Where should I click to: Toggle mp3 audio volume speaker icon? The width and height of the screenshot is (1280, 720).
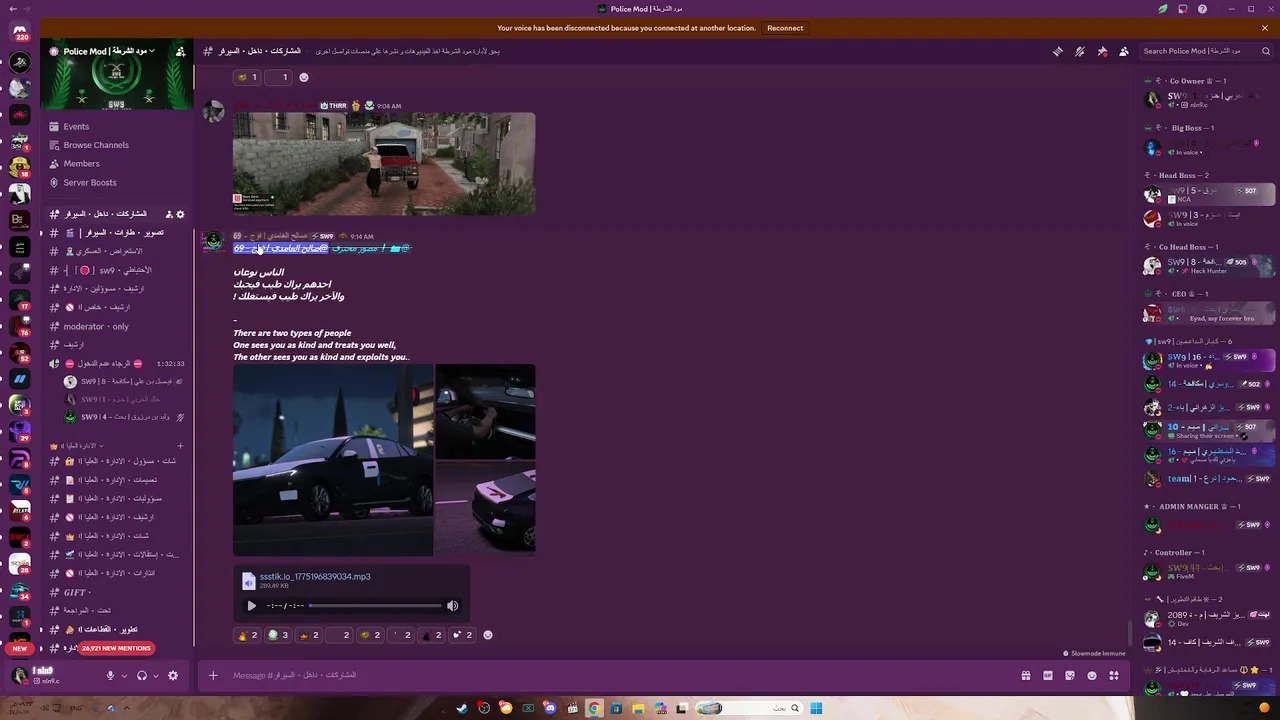[453, 605]
